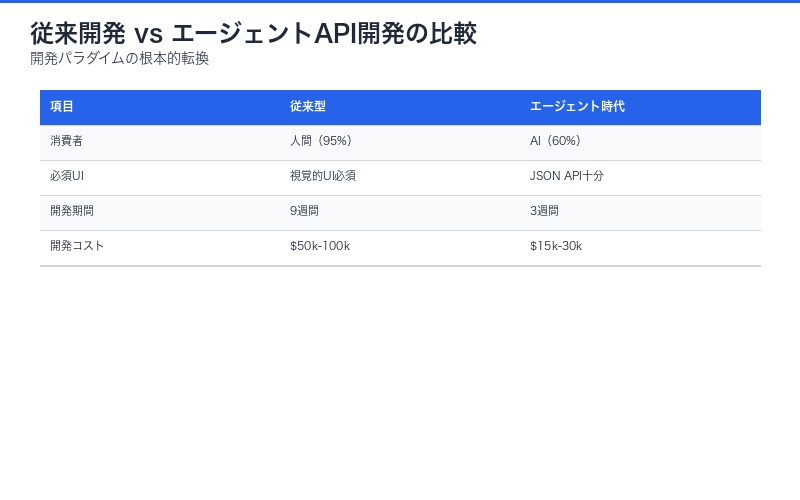Click the word vs in the title

148,34
